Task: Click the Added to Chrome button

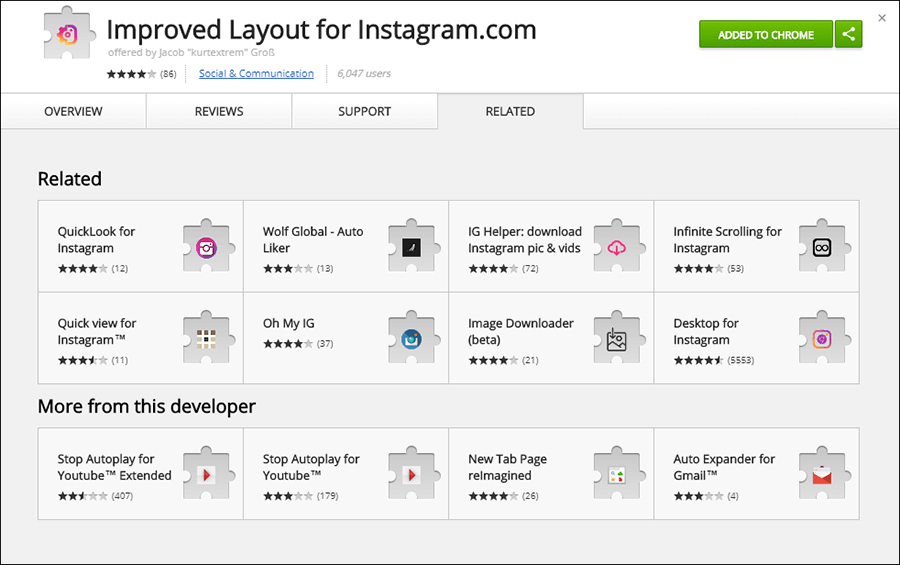Action: coord(766,34)
